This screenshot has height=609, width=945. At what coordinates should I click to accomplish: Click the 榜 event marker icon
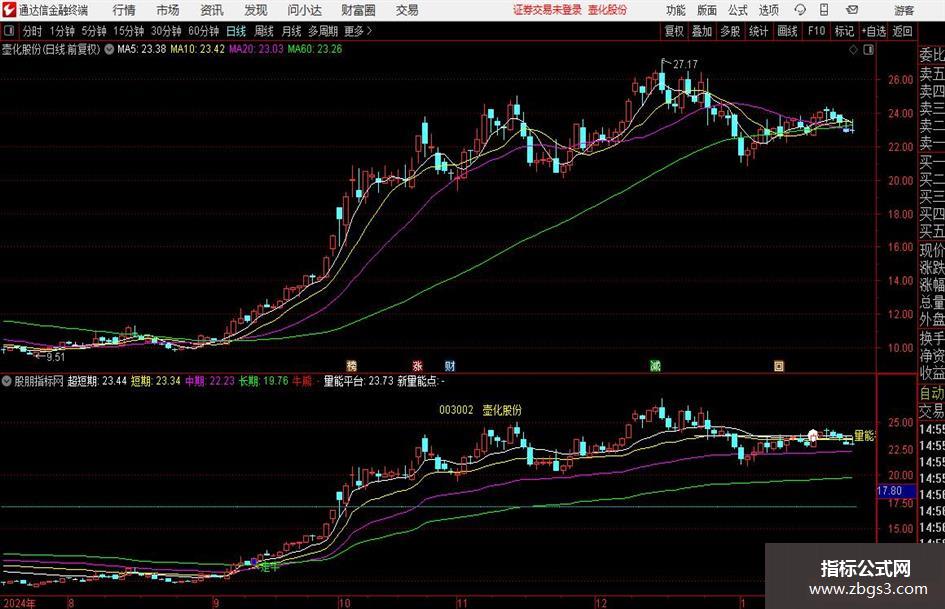pos(352,365)
